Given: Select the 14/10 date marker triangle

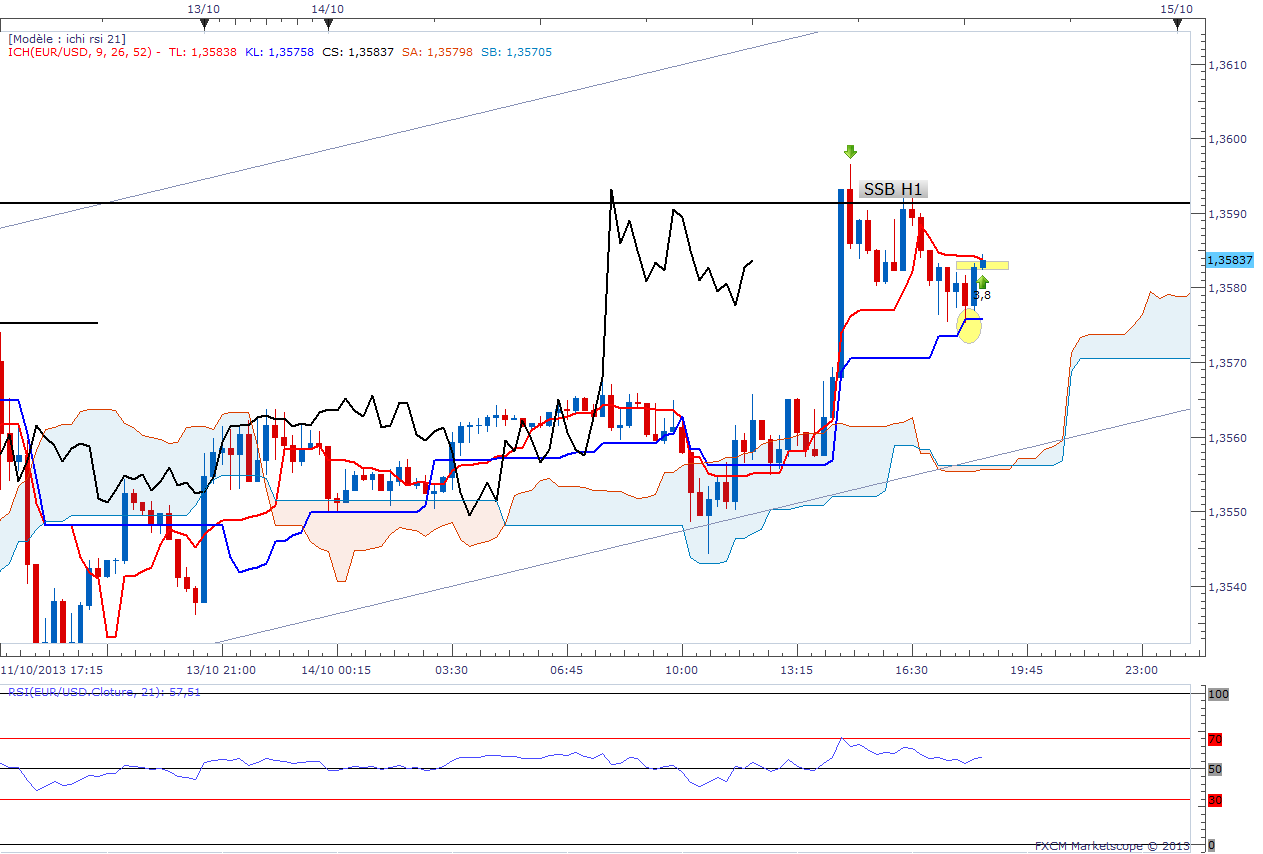Looking at the screenshot, I should pyautogui.click(x=328, y=23).
